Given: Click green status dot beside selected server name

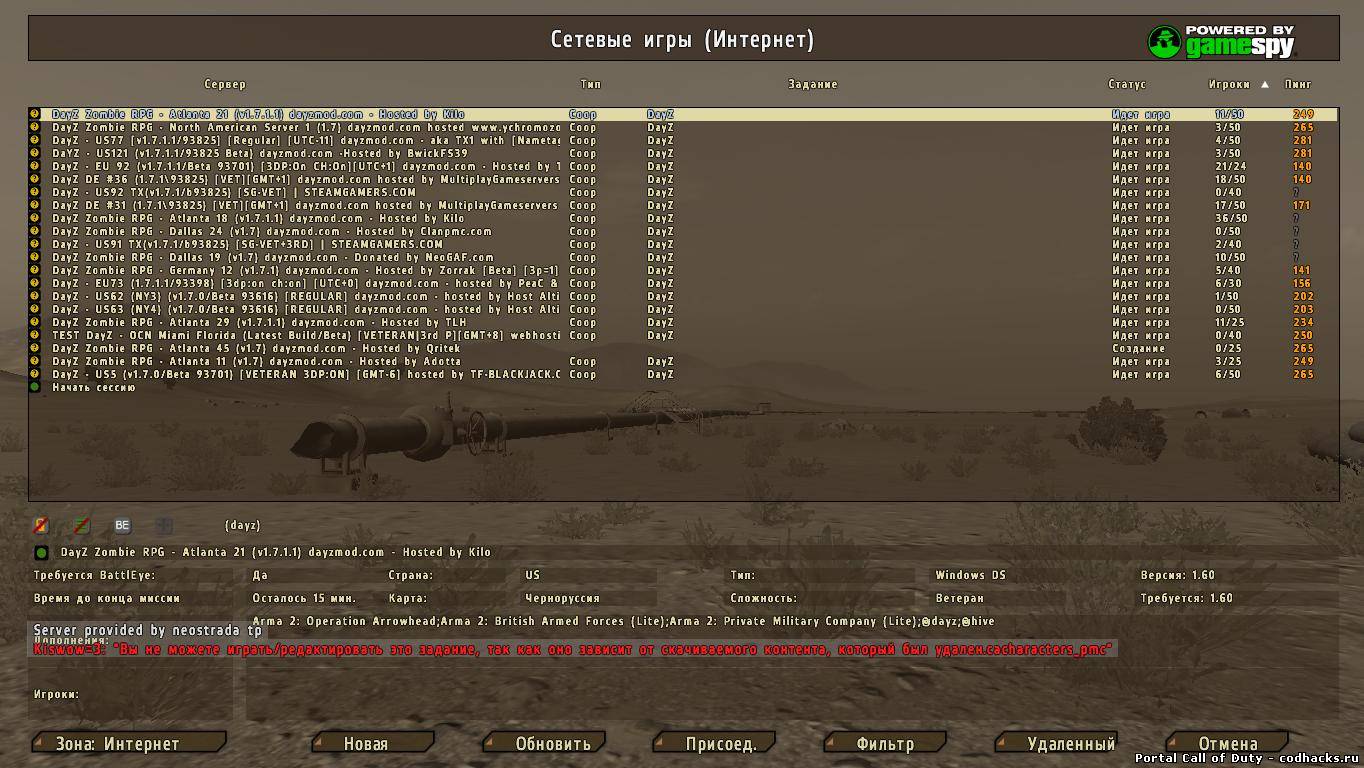Looking at the screenshot, I should click(41, 553).
